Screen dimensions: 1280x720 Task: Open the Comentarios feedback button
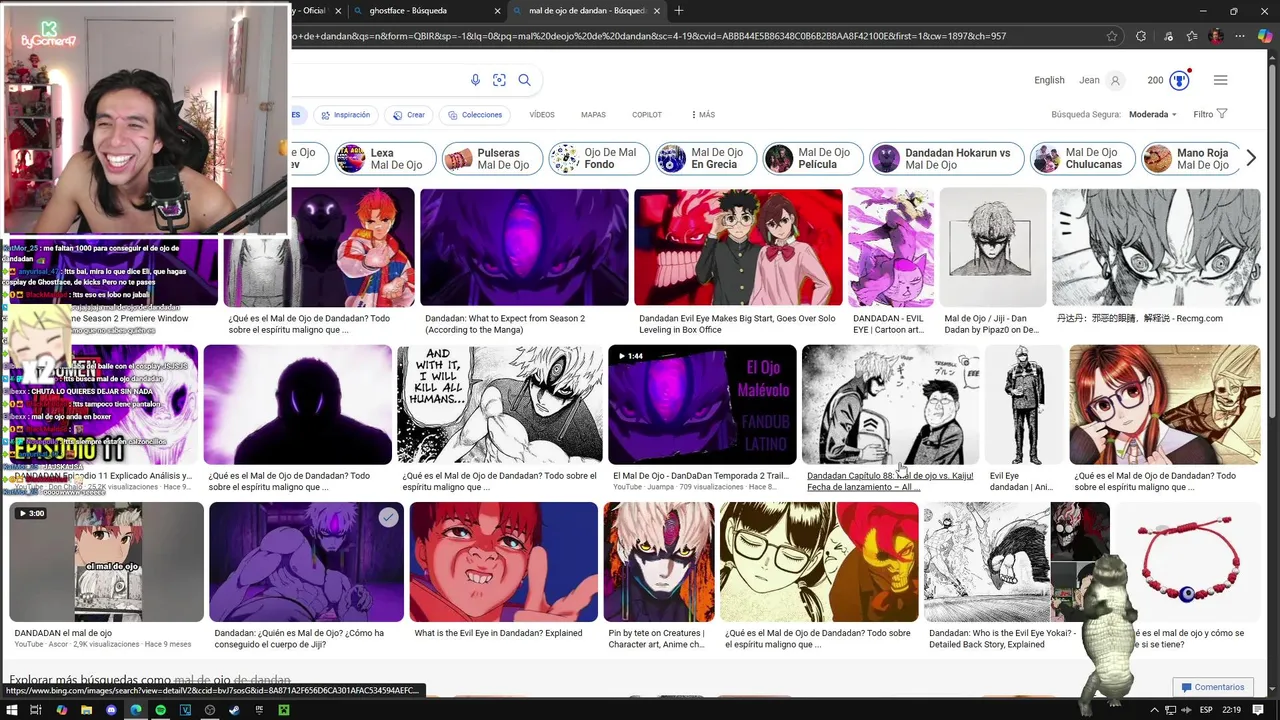(x=1213, y=687)
